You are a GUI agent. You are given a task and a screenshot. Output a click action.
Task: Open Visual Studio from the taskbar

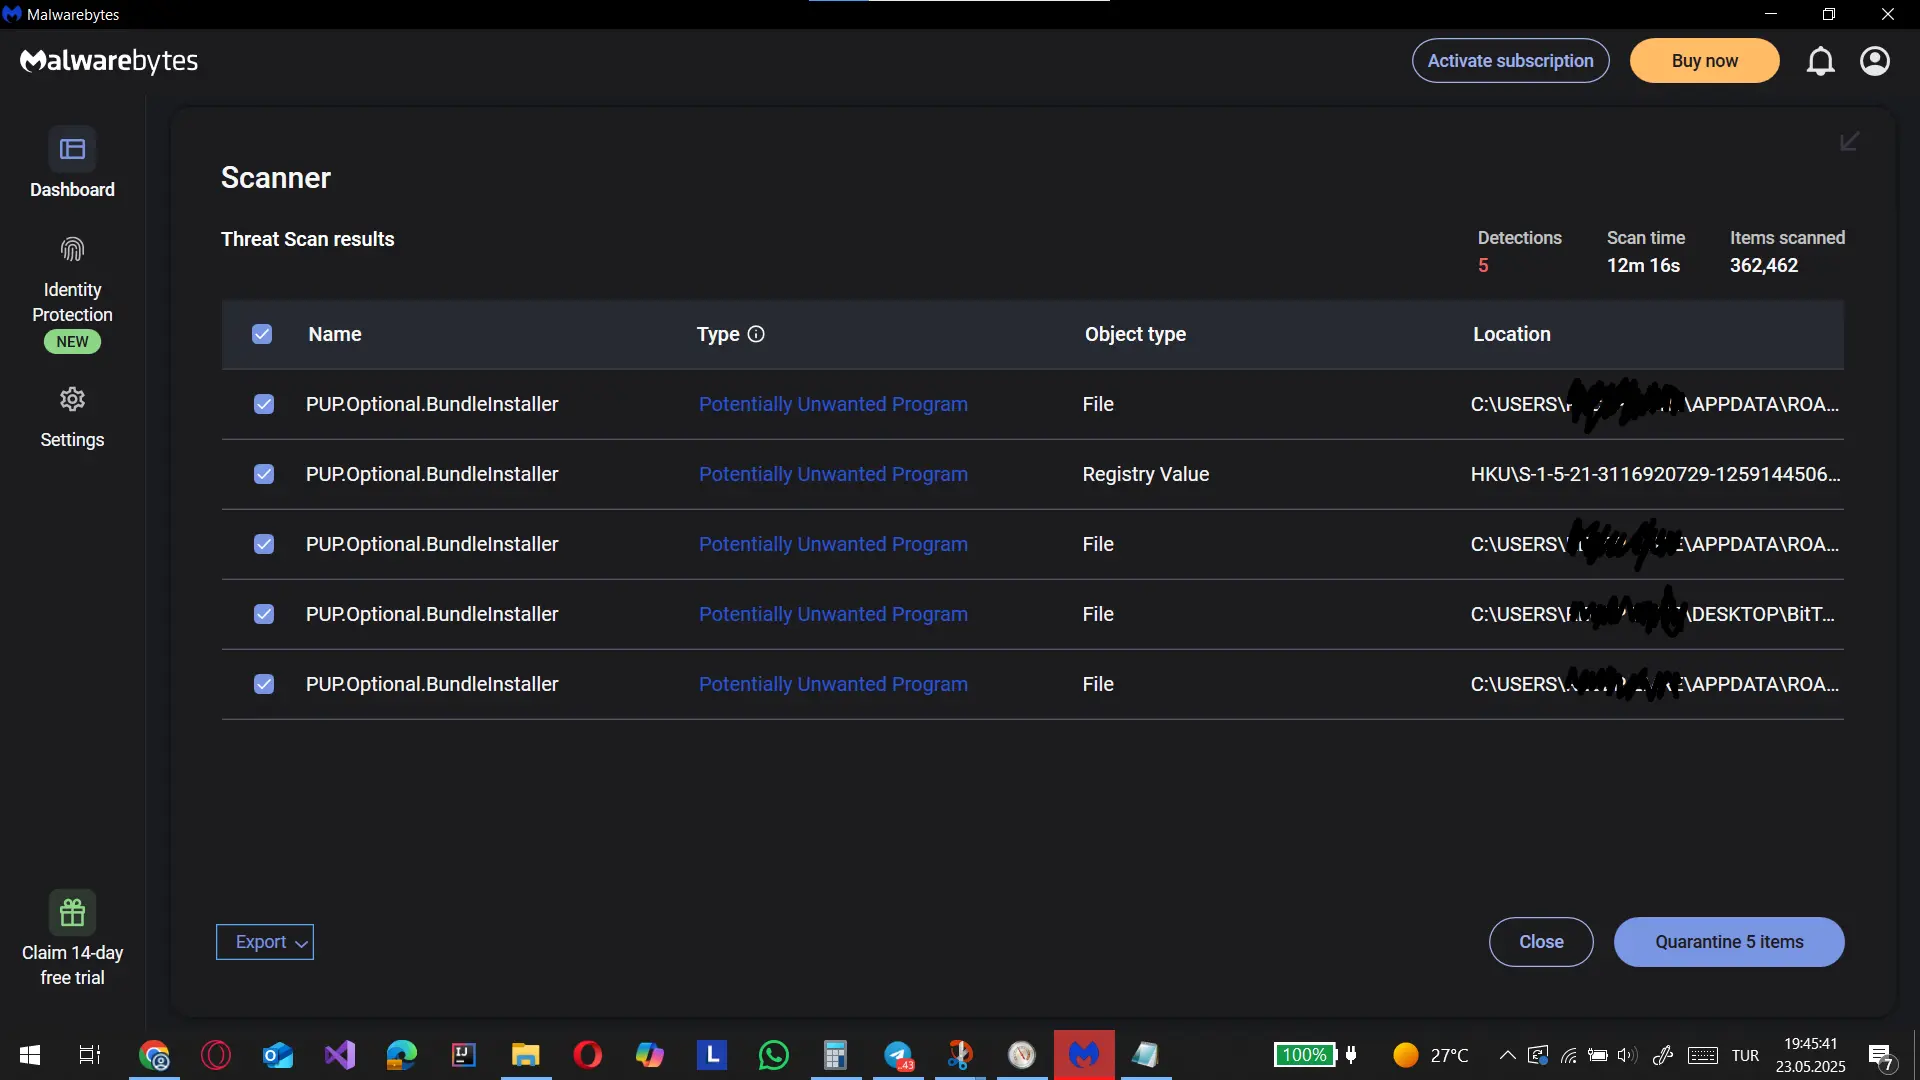[x=340, y=1055]
